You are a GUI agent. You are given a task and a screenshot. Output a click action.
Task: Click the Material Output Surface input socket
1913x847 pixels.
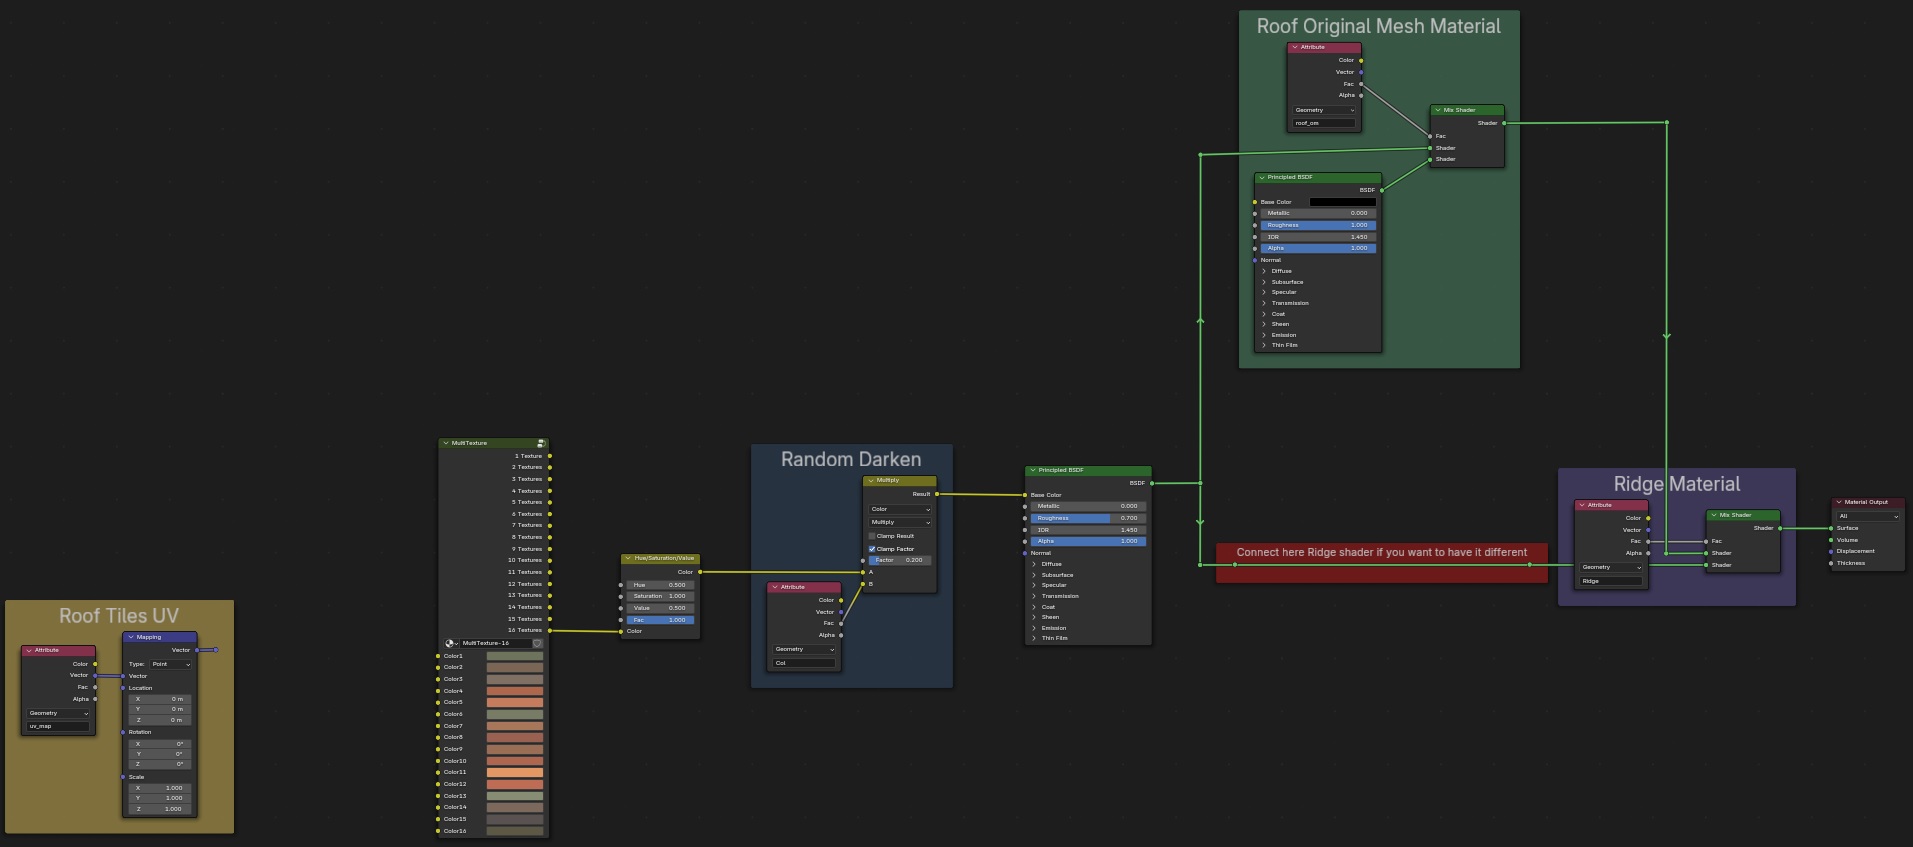[x=1831, y=528]
